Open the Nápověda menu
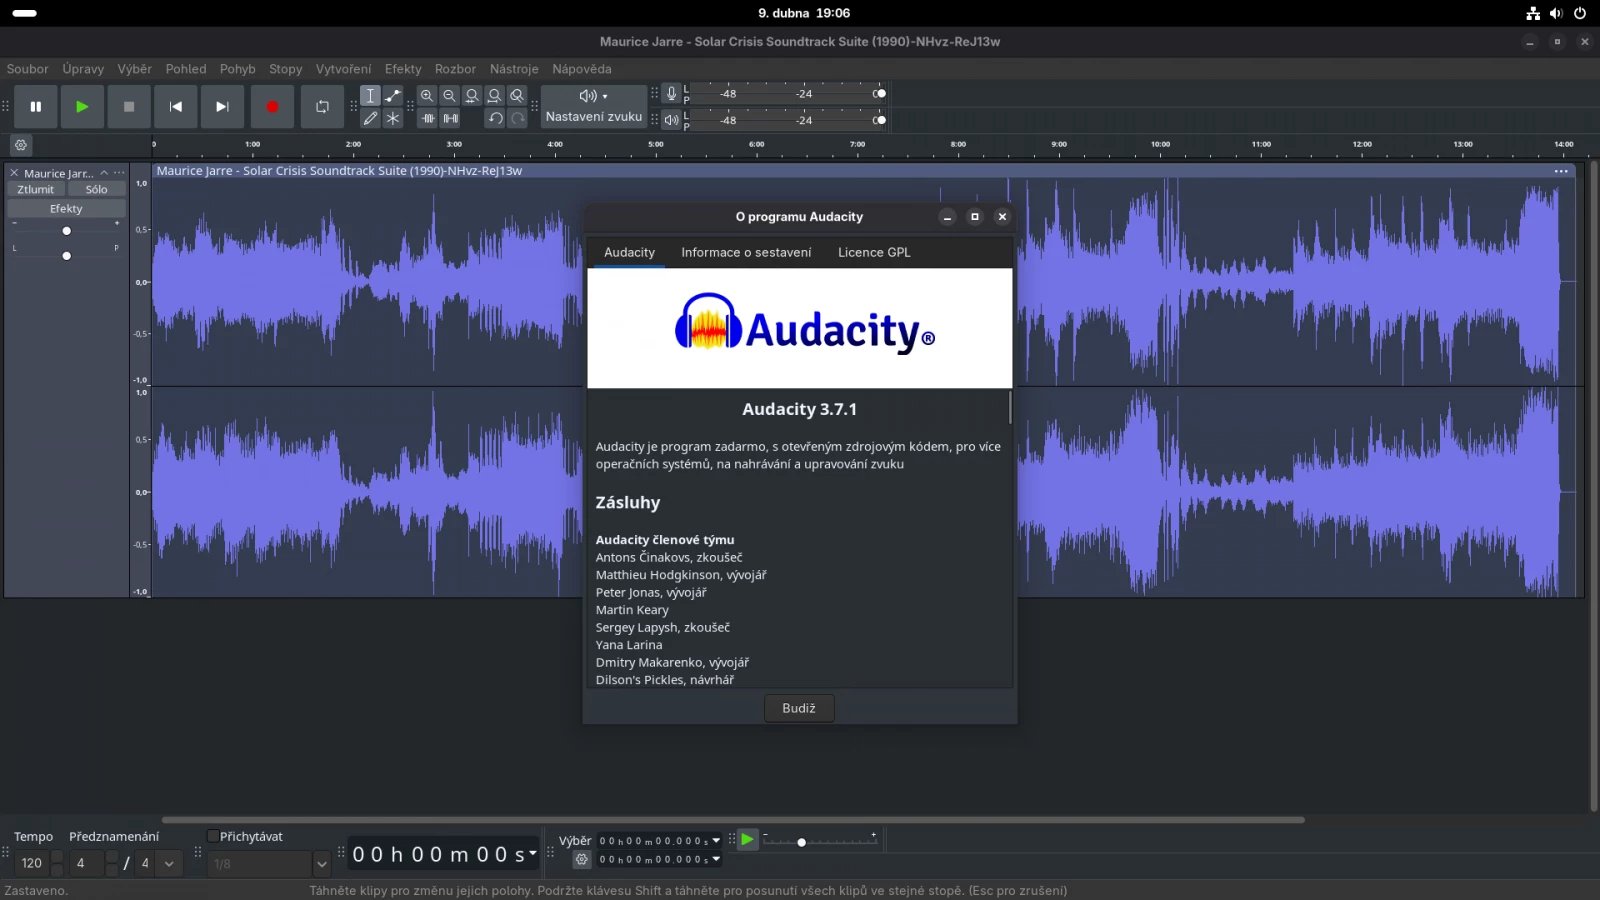The height and width of the screenshot is (900, 1600). point(582,69)
